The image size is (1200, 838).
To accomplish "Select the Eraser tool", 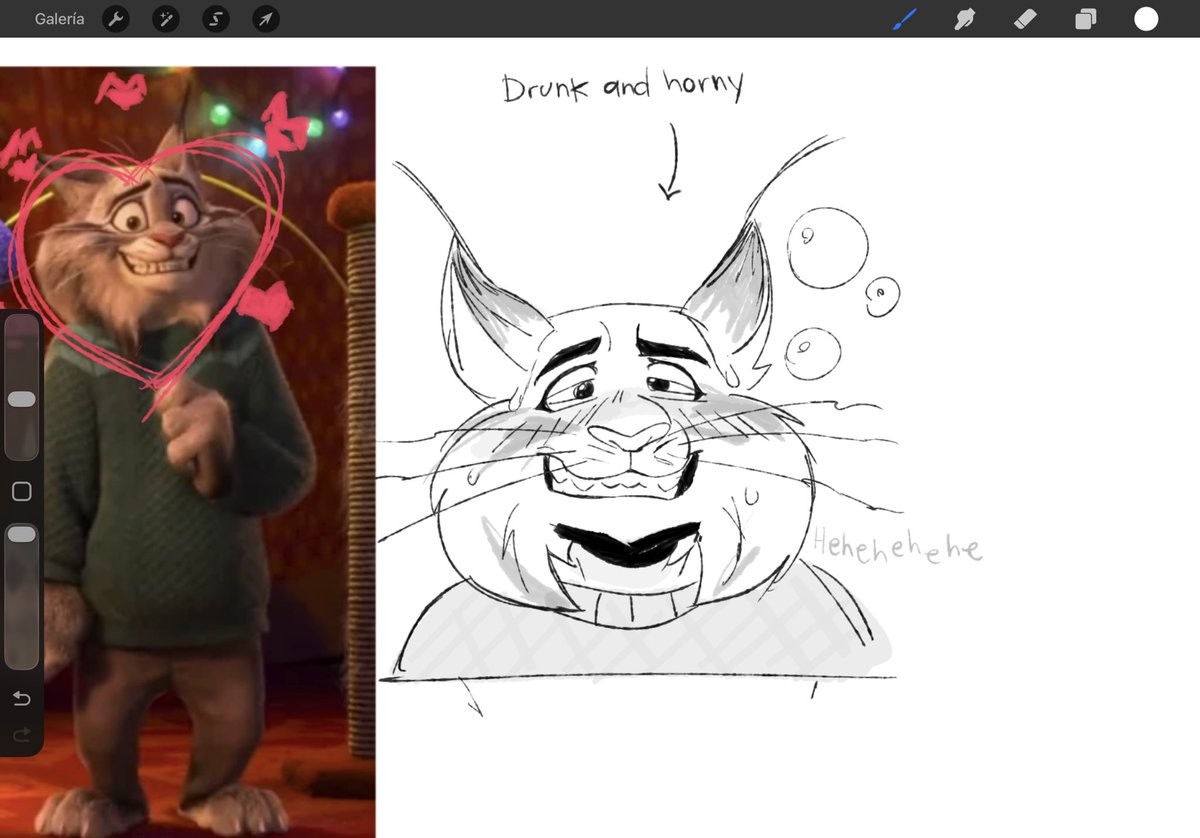I will pyautogui.click(x=1025, y=19).
